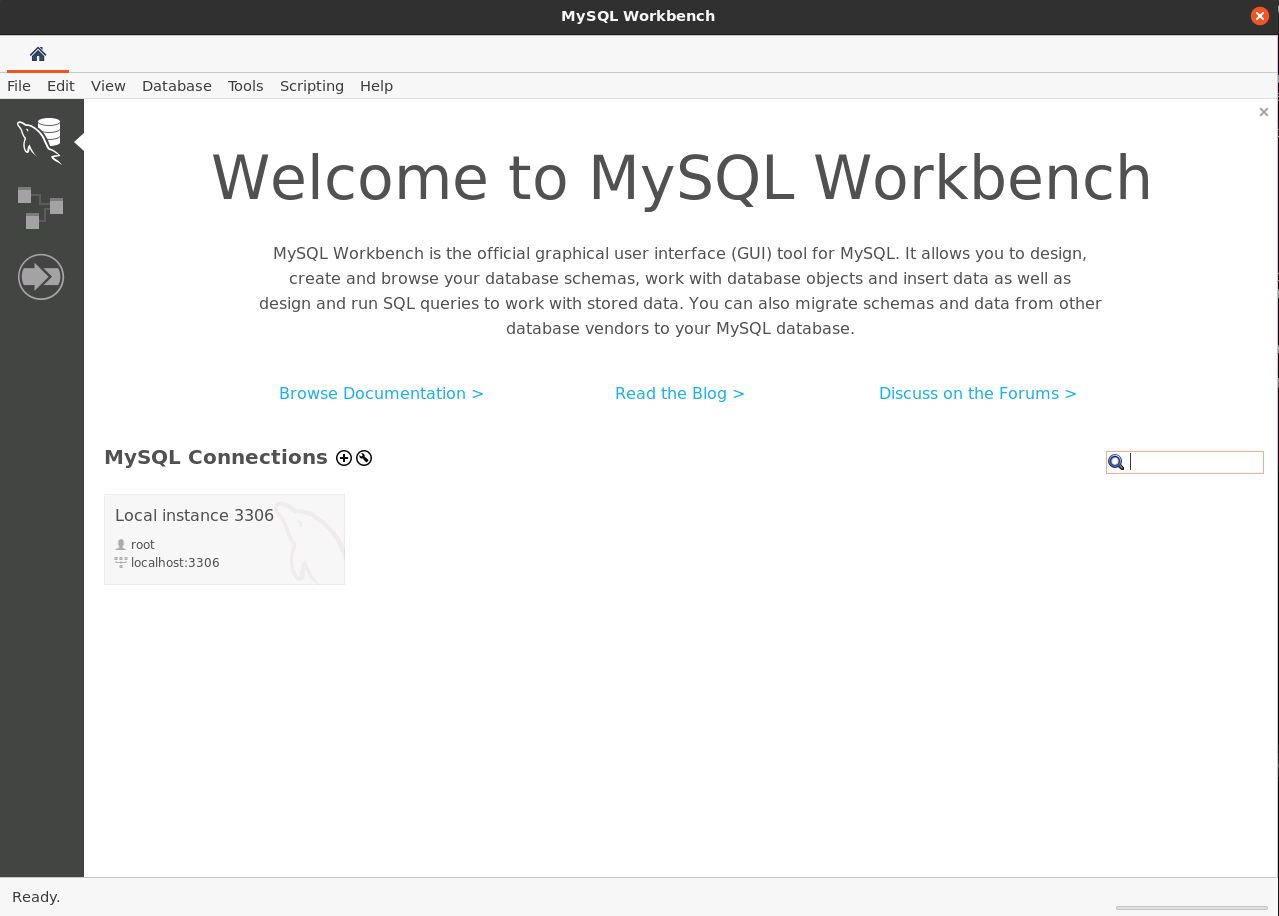Open the Tools menu
The image size is (1279, 916).
click(245, 86)
